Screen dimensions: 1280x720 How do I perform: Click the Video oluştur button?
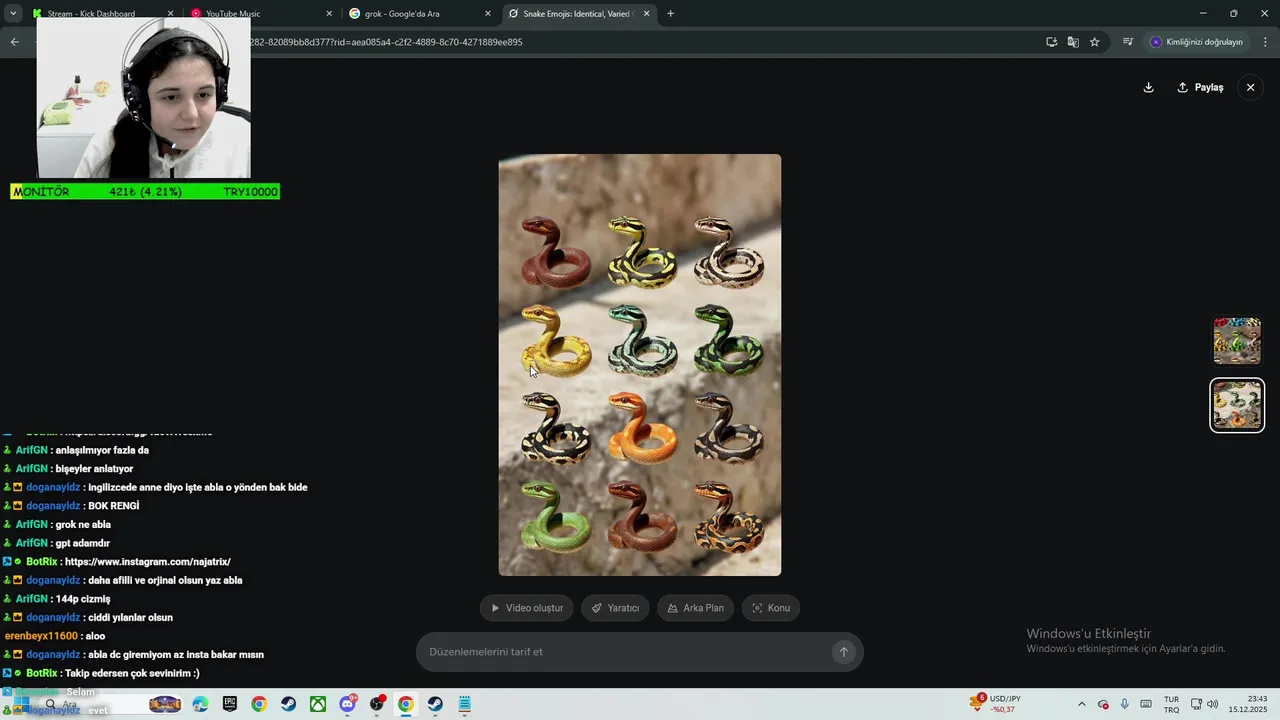(526, 608)
